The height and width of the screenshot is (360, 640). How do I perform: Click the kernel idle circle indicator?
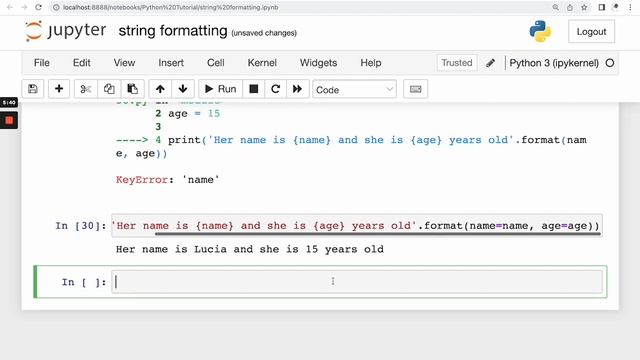click(610, 63)
